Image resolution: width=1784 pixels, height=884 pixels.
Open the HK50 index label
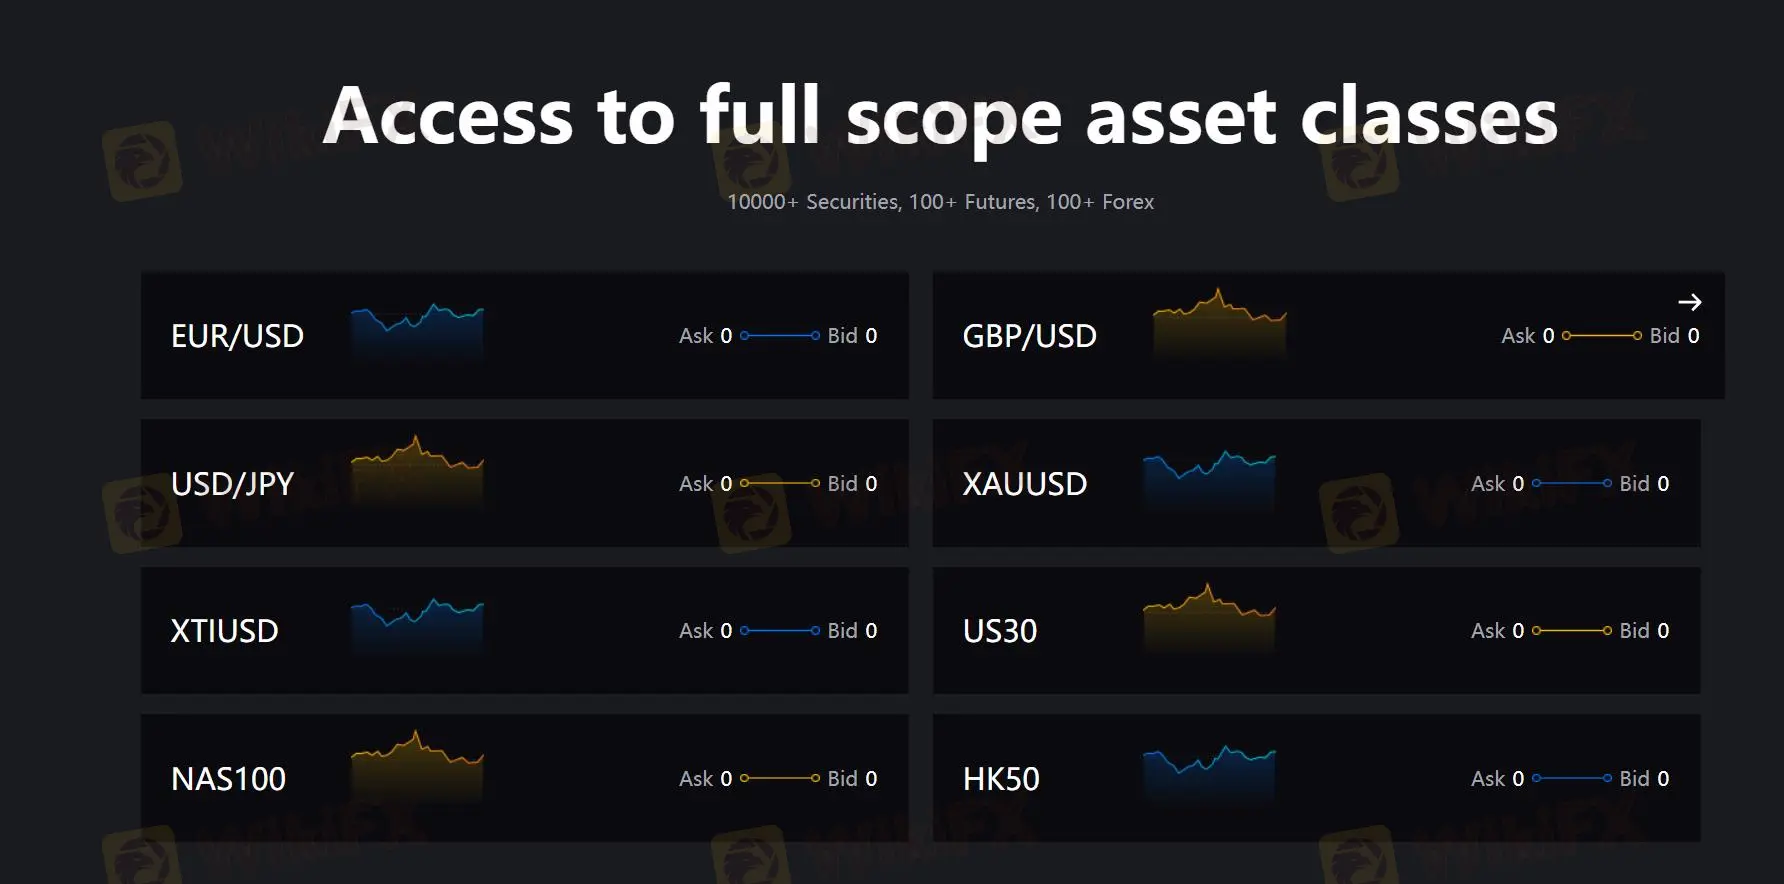click(x=1000, y=779)
